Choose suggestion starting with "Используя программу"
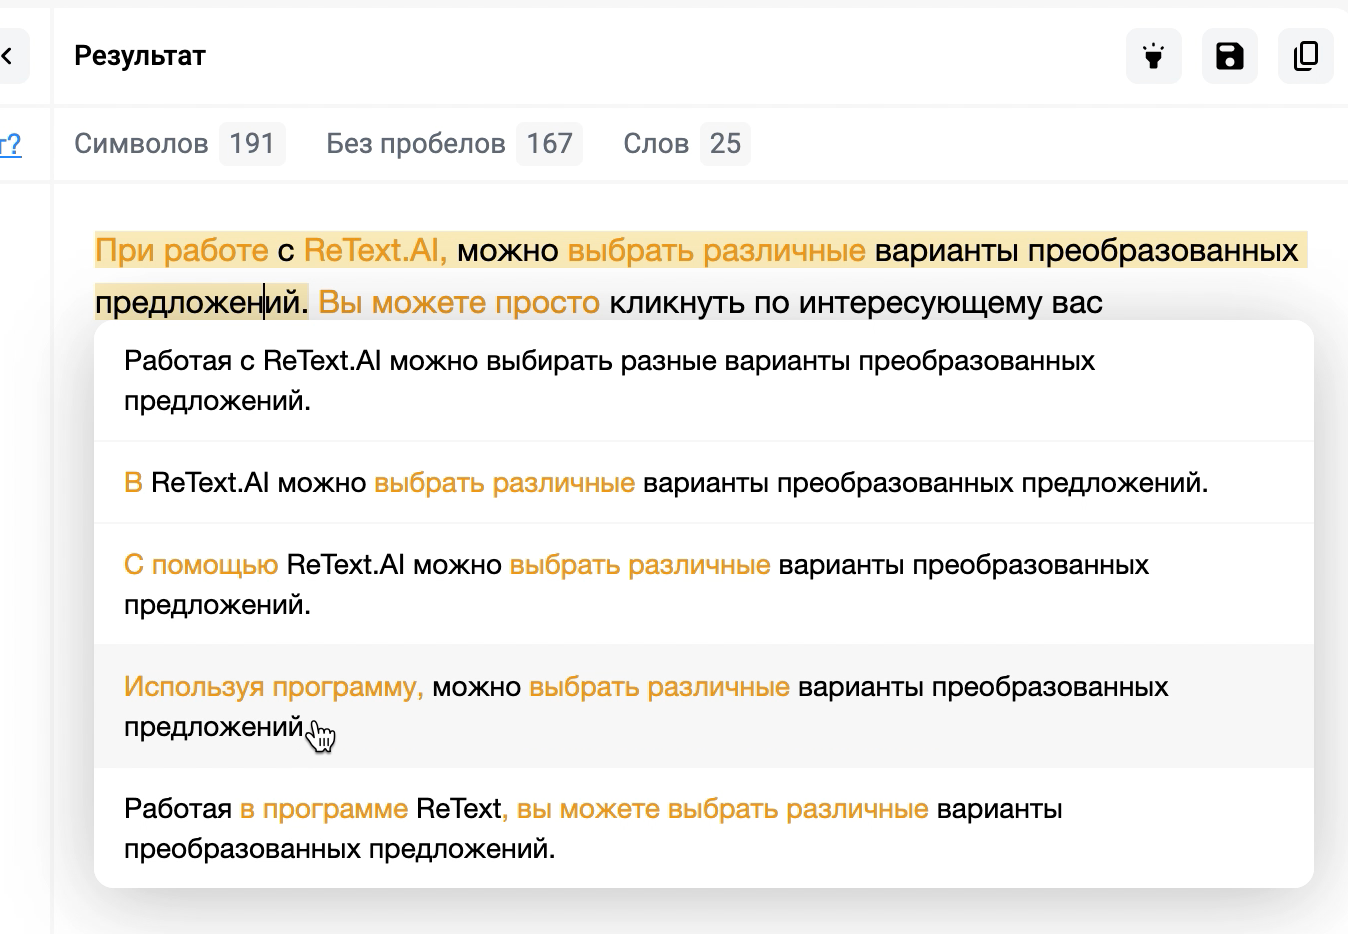This screenshot has width=1348, height=934. click(704, 707)
